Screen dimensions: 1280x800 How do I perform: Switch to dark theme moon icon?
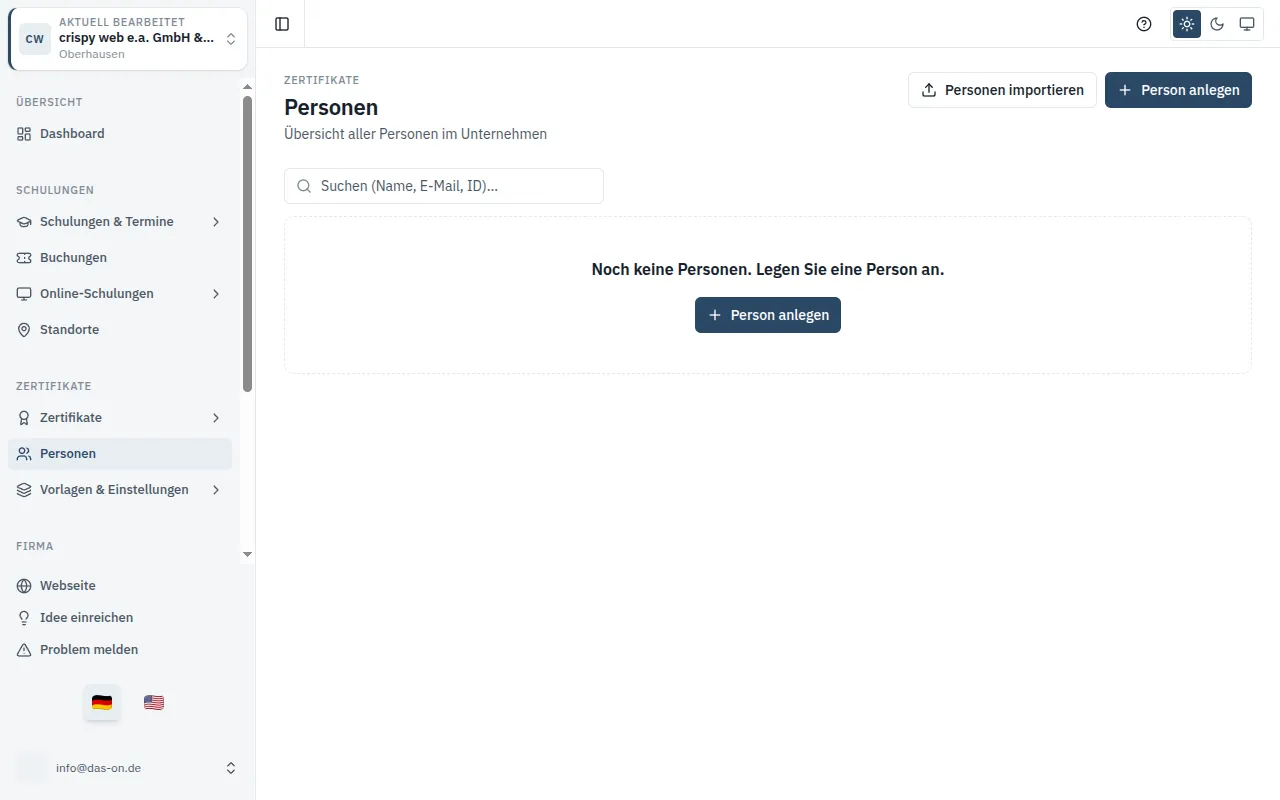click(x=1217, y=24)
